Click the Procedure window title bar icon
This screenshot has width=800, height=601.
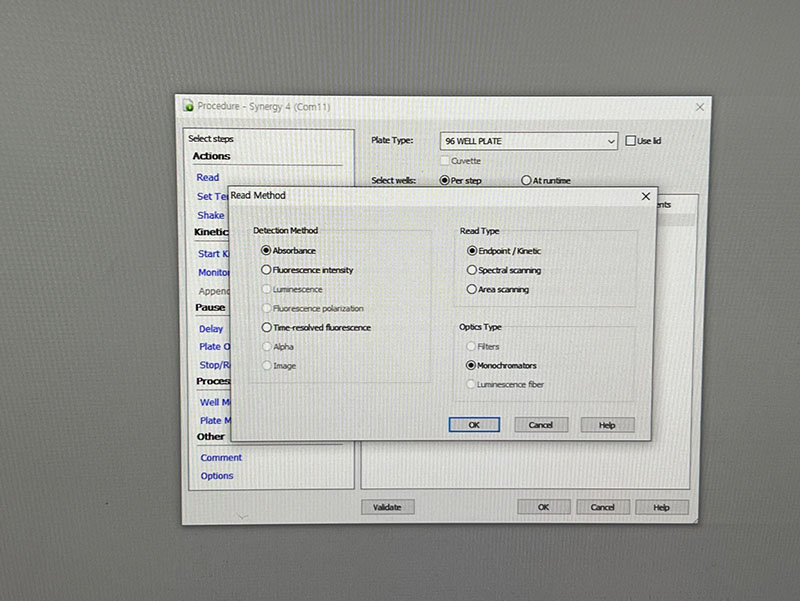[188, 107]
